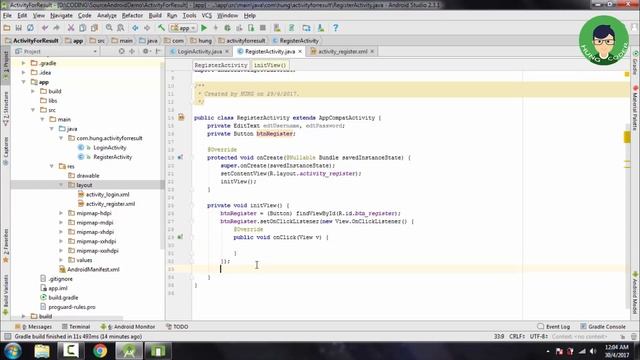The height and width of the screenshot is (360, 640).
Task: Open the app run configuration dropdown
Action: pos(183,28)
